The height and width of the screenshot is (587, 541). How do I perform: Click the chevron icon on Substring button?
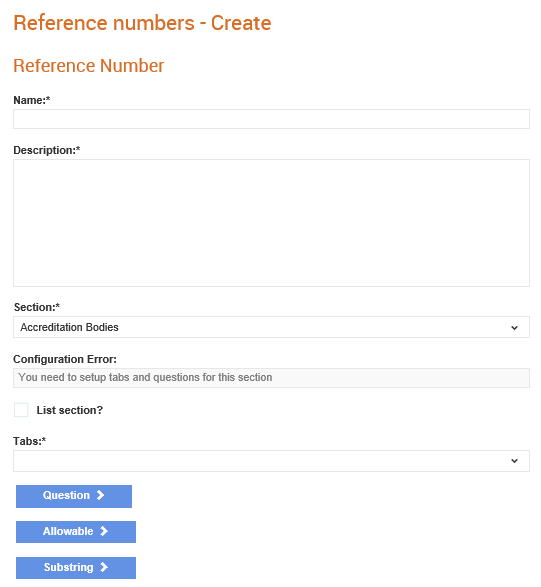(x=104, y=567)
